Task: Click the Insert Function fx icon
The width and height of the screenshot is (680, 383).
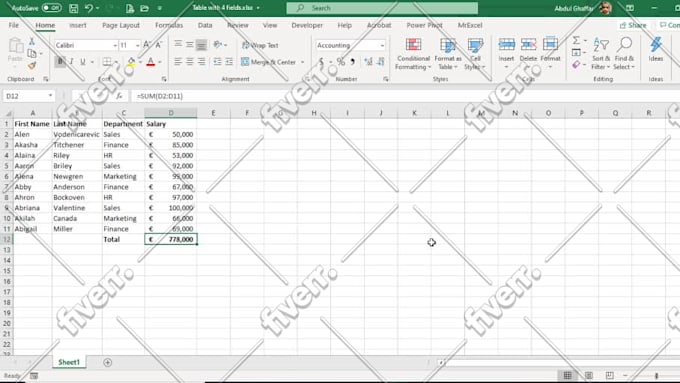Action: tap(119, 96)
